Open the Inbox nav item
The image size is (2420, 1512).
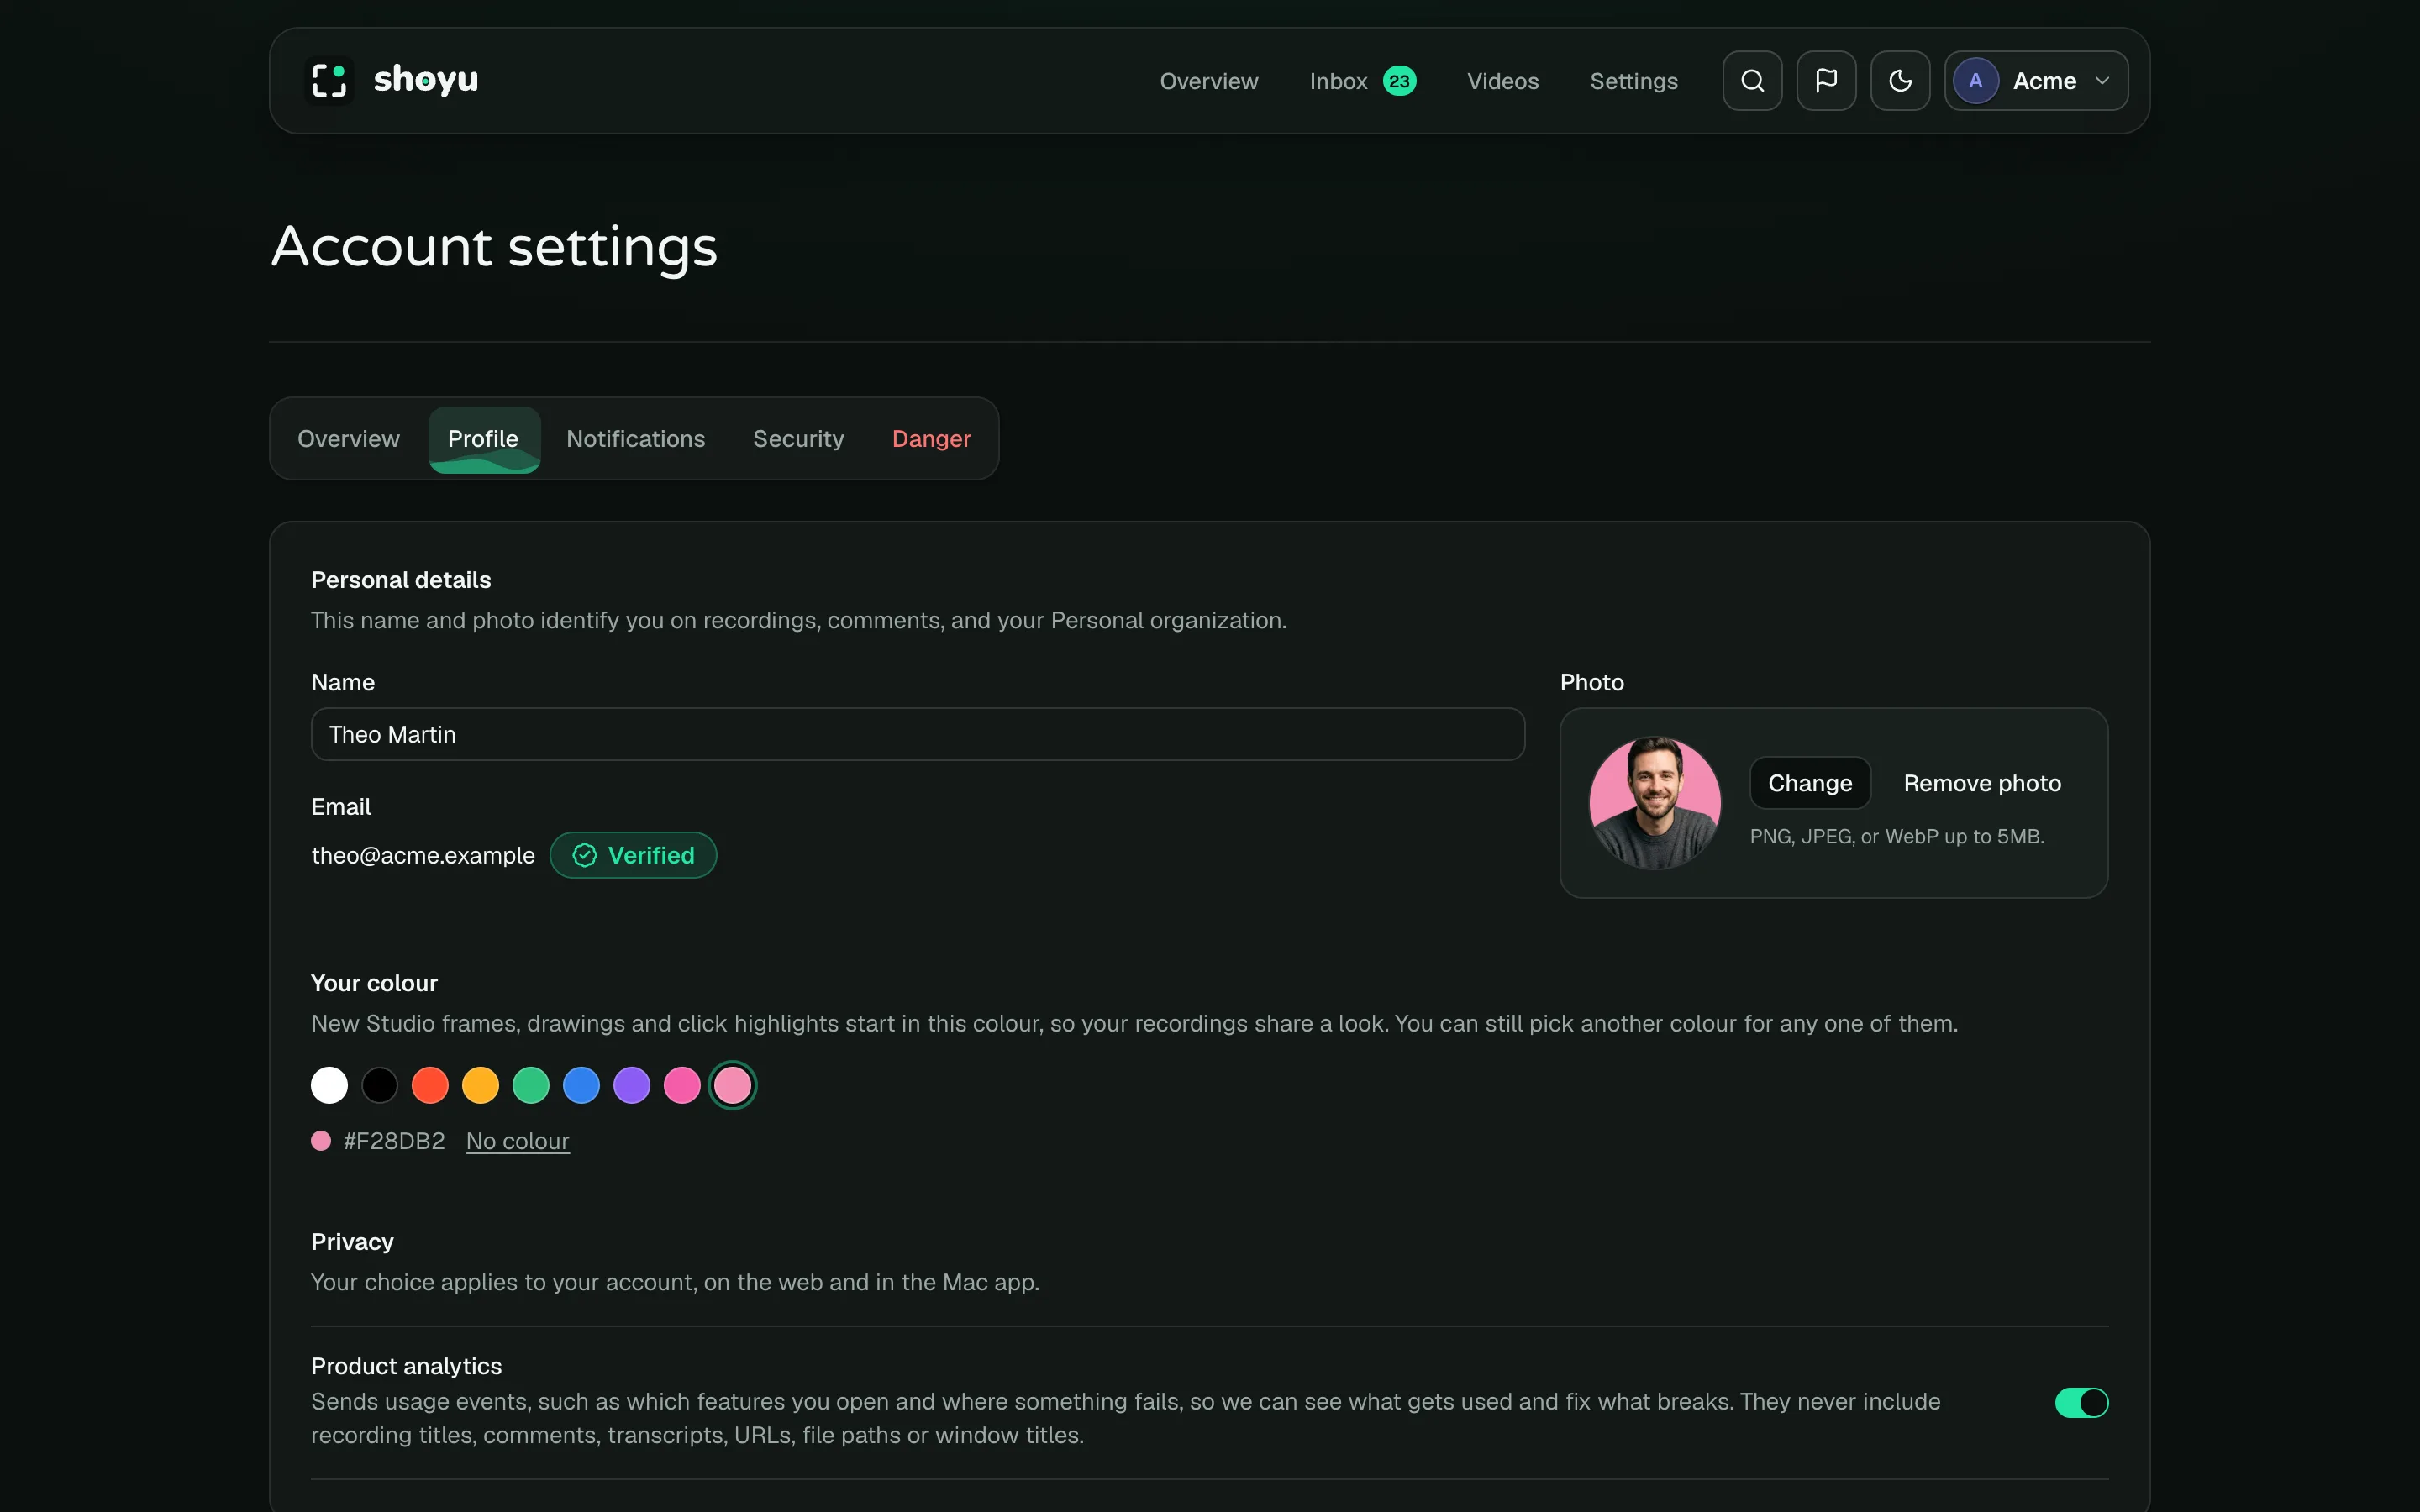pos(1338,81)
